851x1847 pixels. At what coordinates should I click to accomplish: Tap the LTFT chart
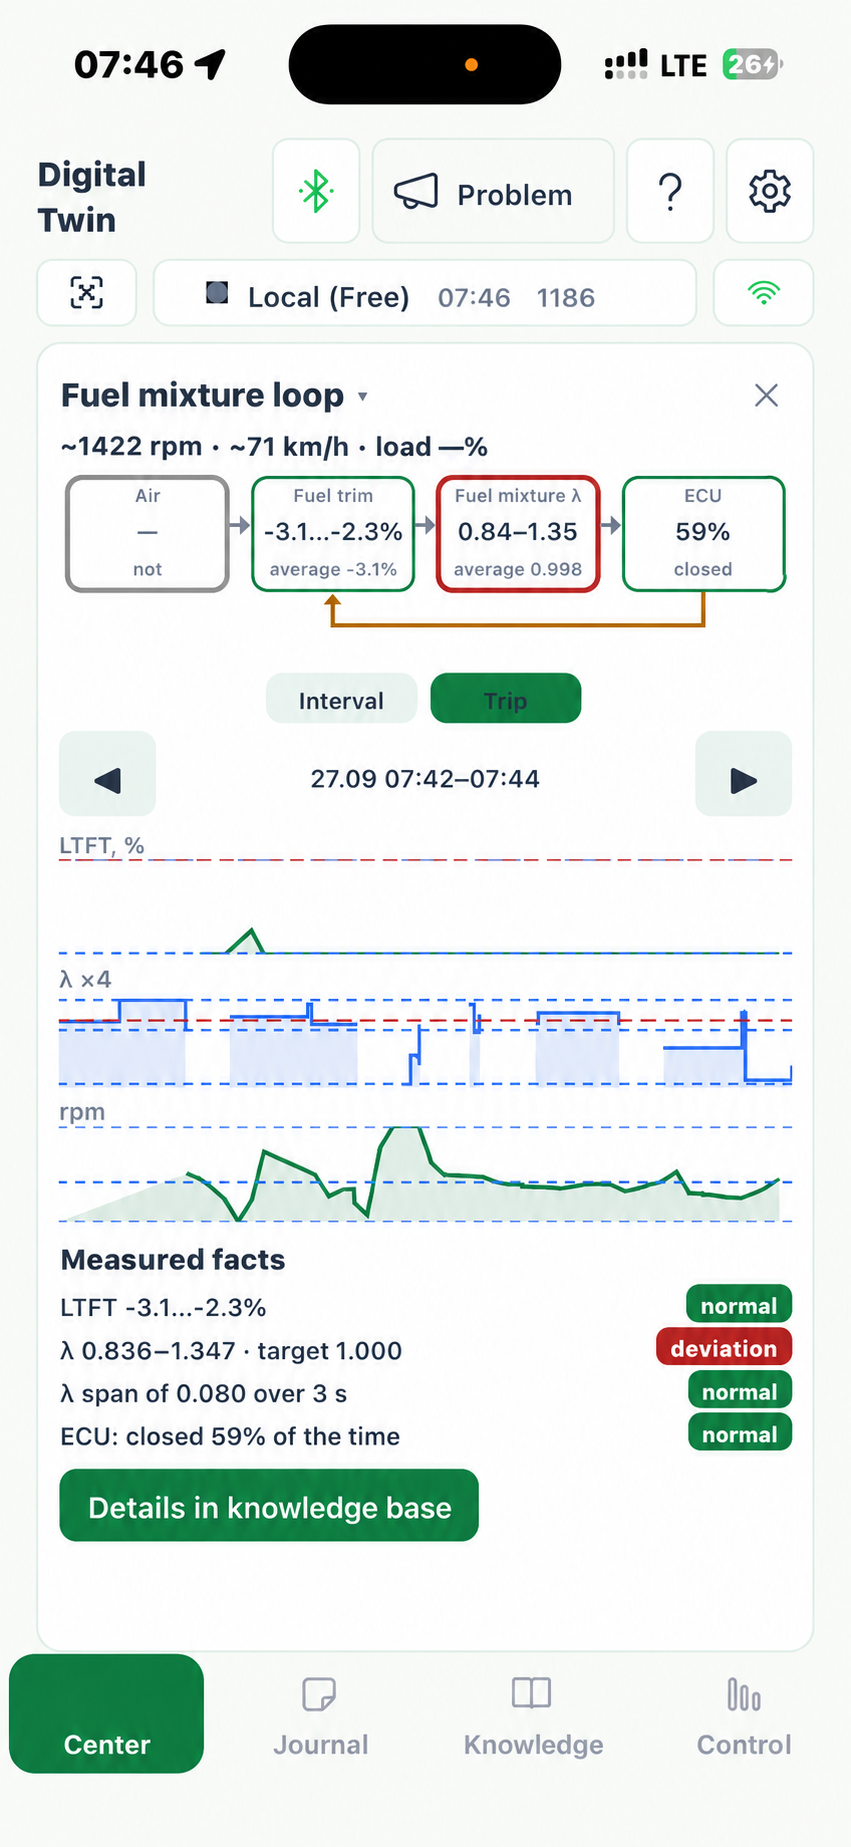425,906
